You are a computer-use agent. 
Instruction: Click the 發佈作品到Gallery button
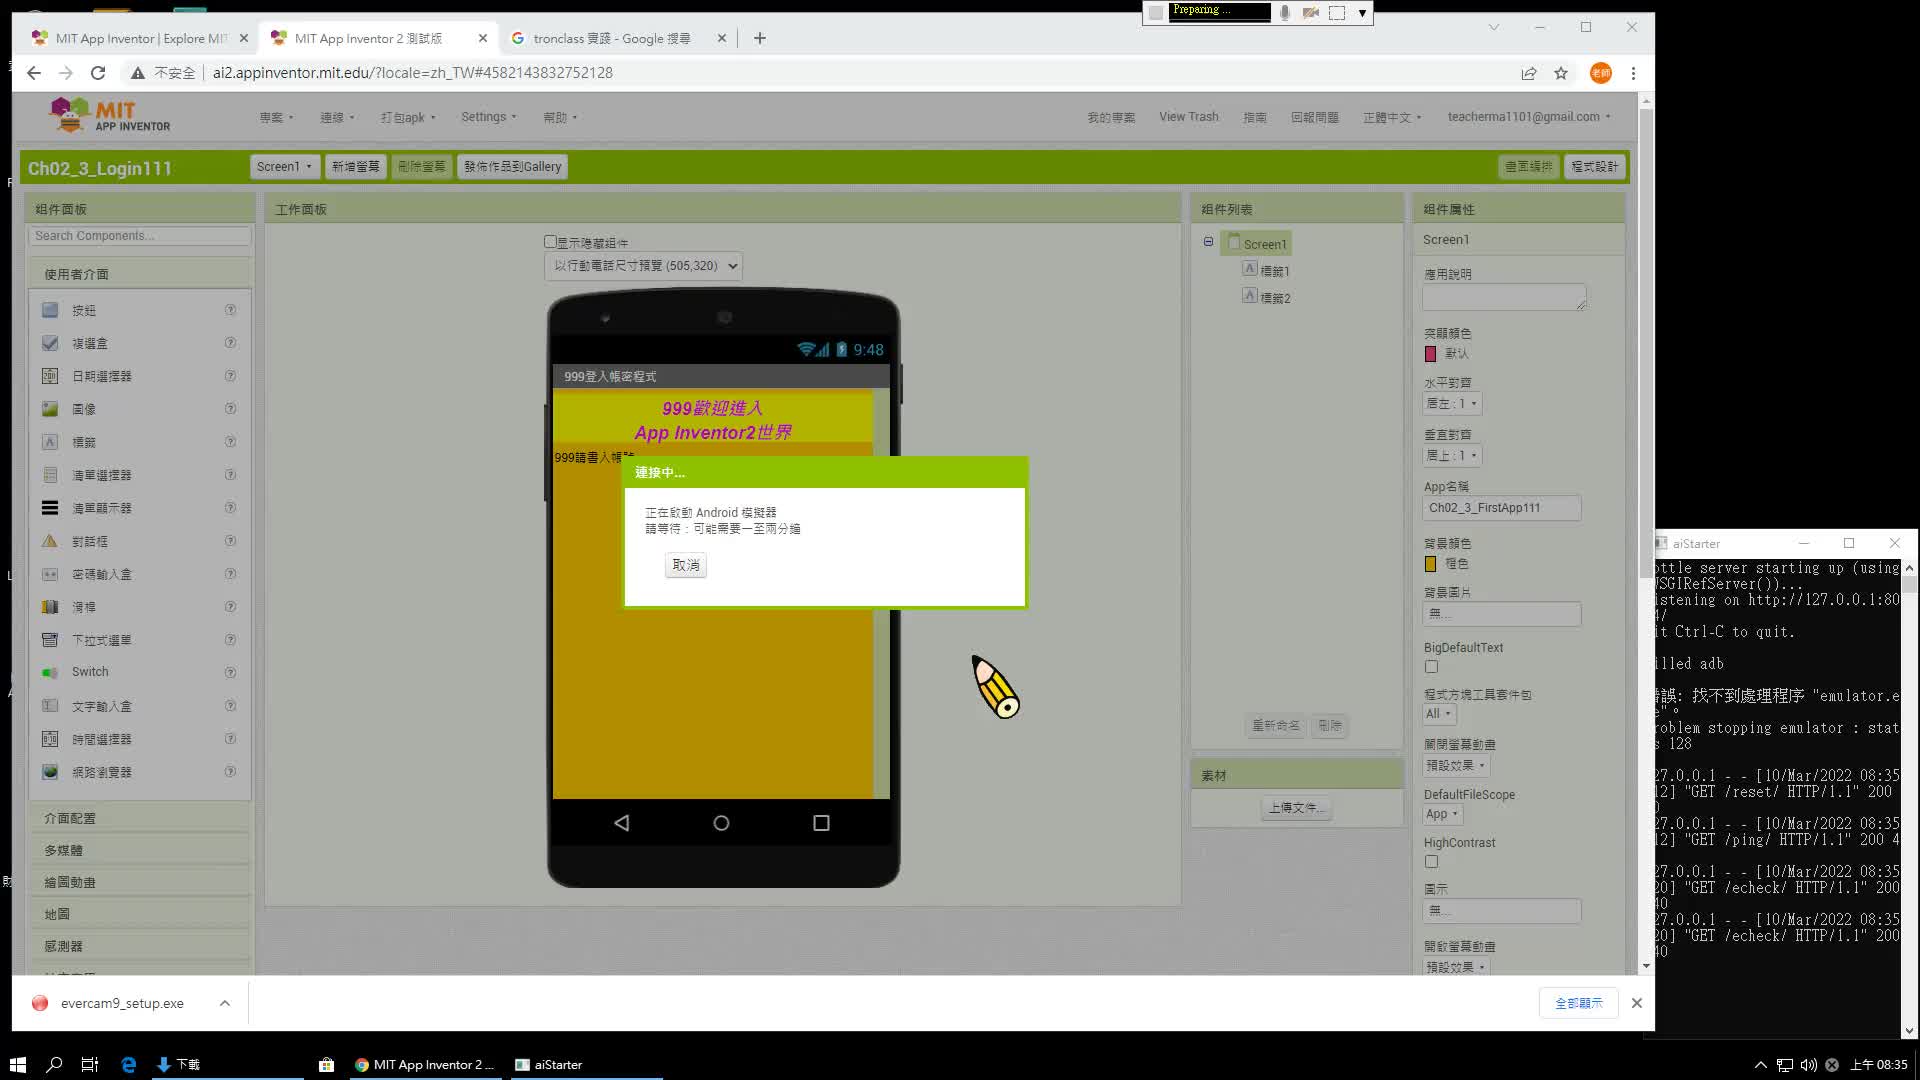(x=512, y=167)
